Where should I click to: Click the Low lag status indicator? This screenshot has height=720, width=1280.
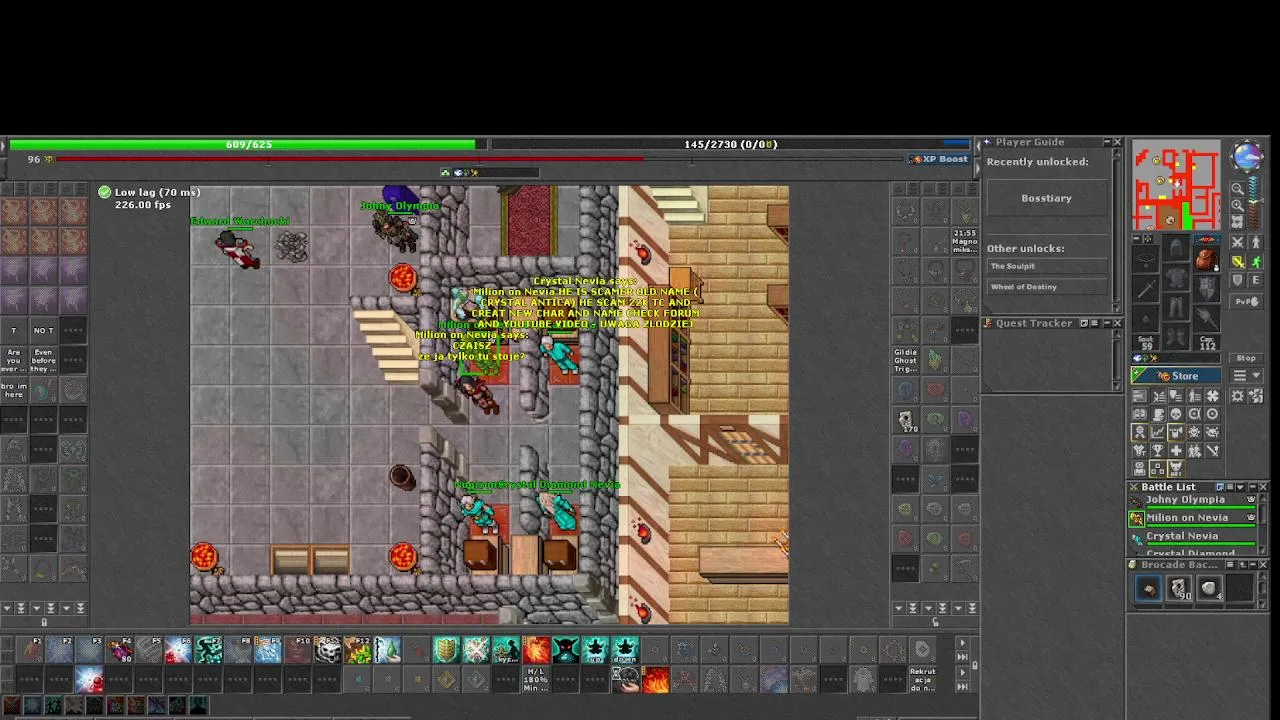(150, 192)
